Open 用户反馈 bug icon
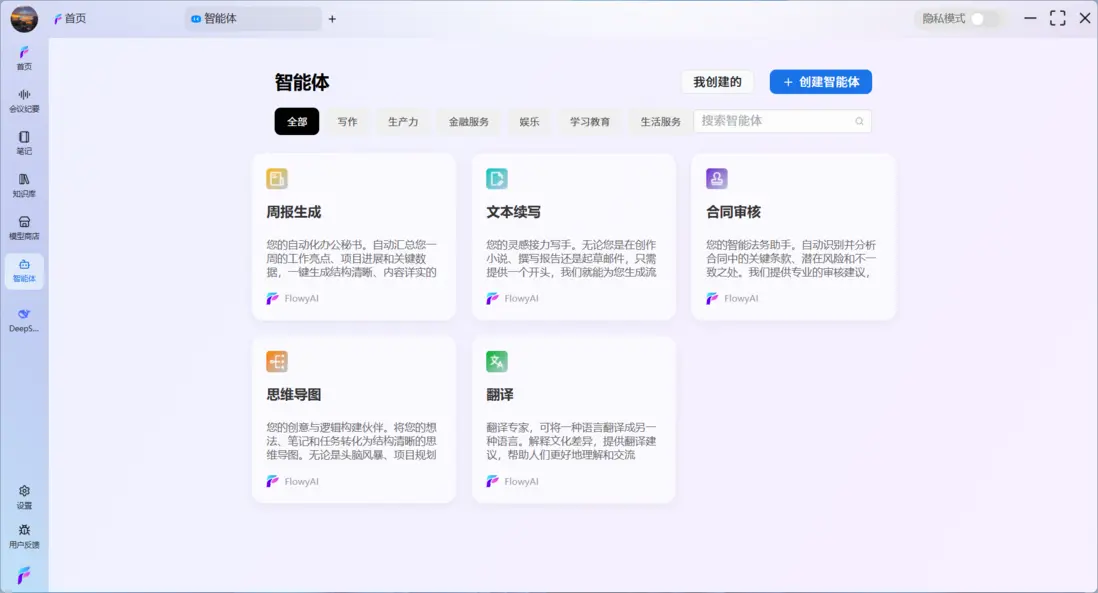Screen dimensions: 1098x593 [24, 536]
